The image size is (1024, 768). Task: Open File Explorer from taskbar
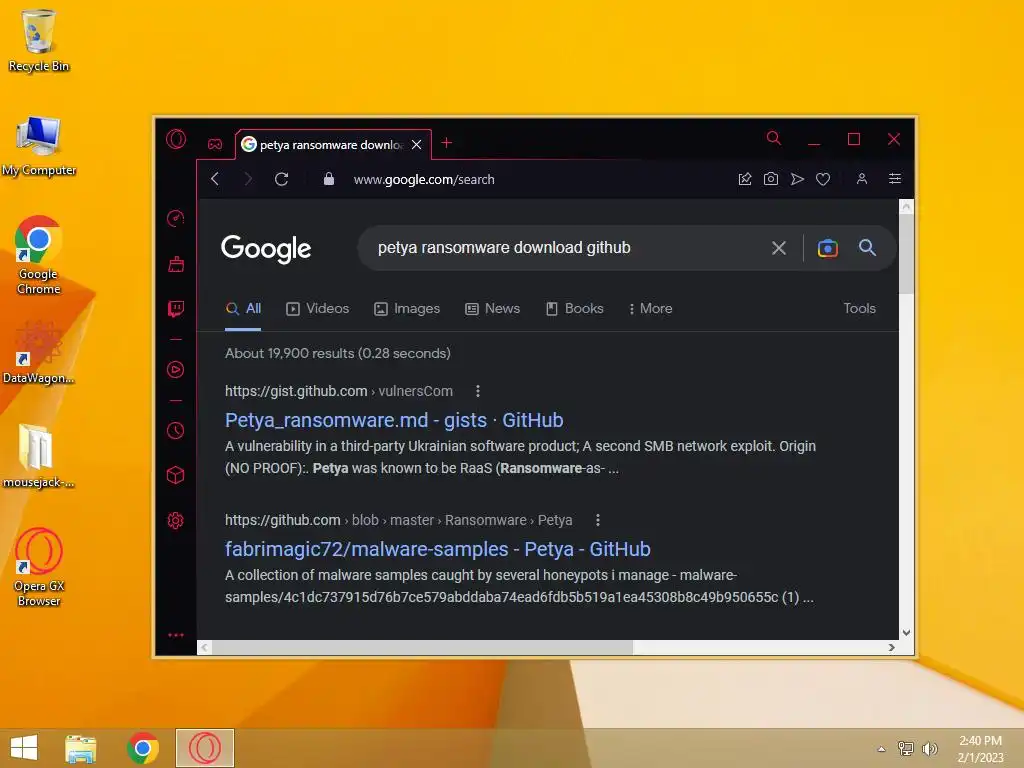pyautogui.click(x=80, y=748)
